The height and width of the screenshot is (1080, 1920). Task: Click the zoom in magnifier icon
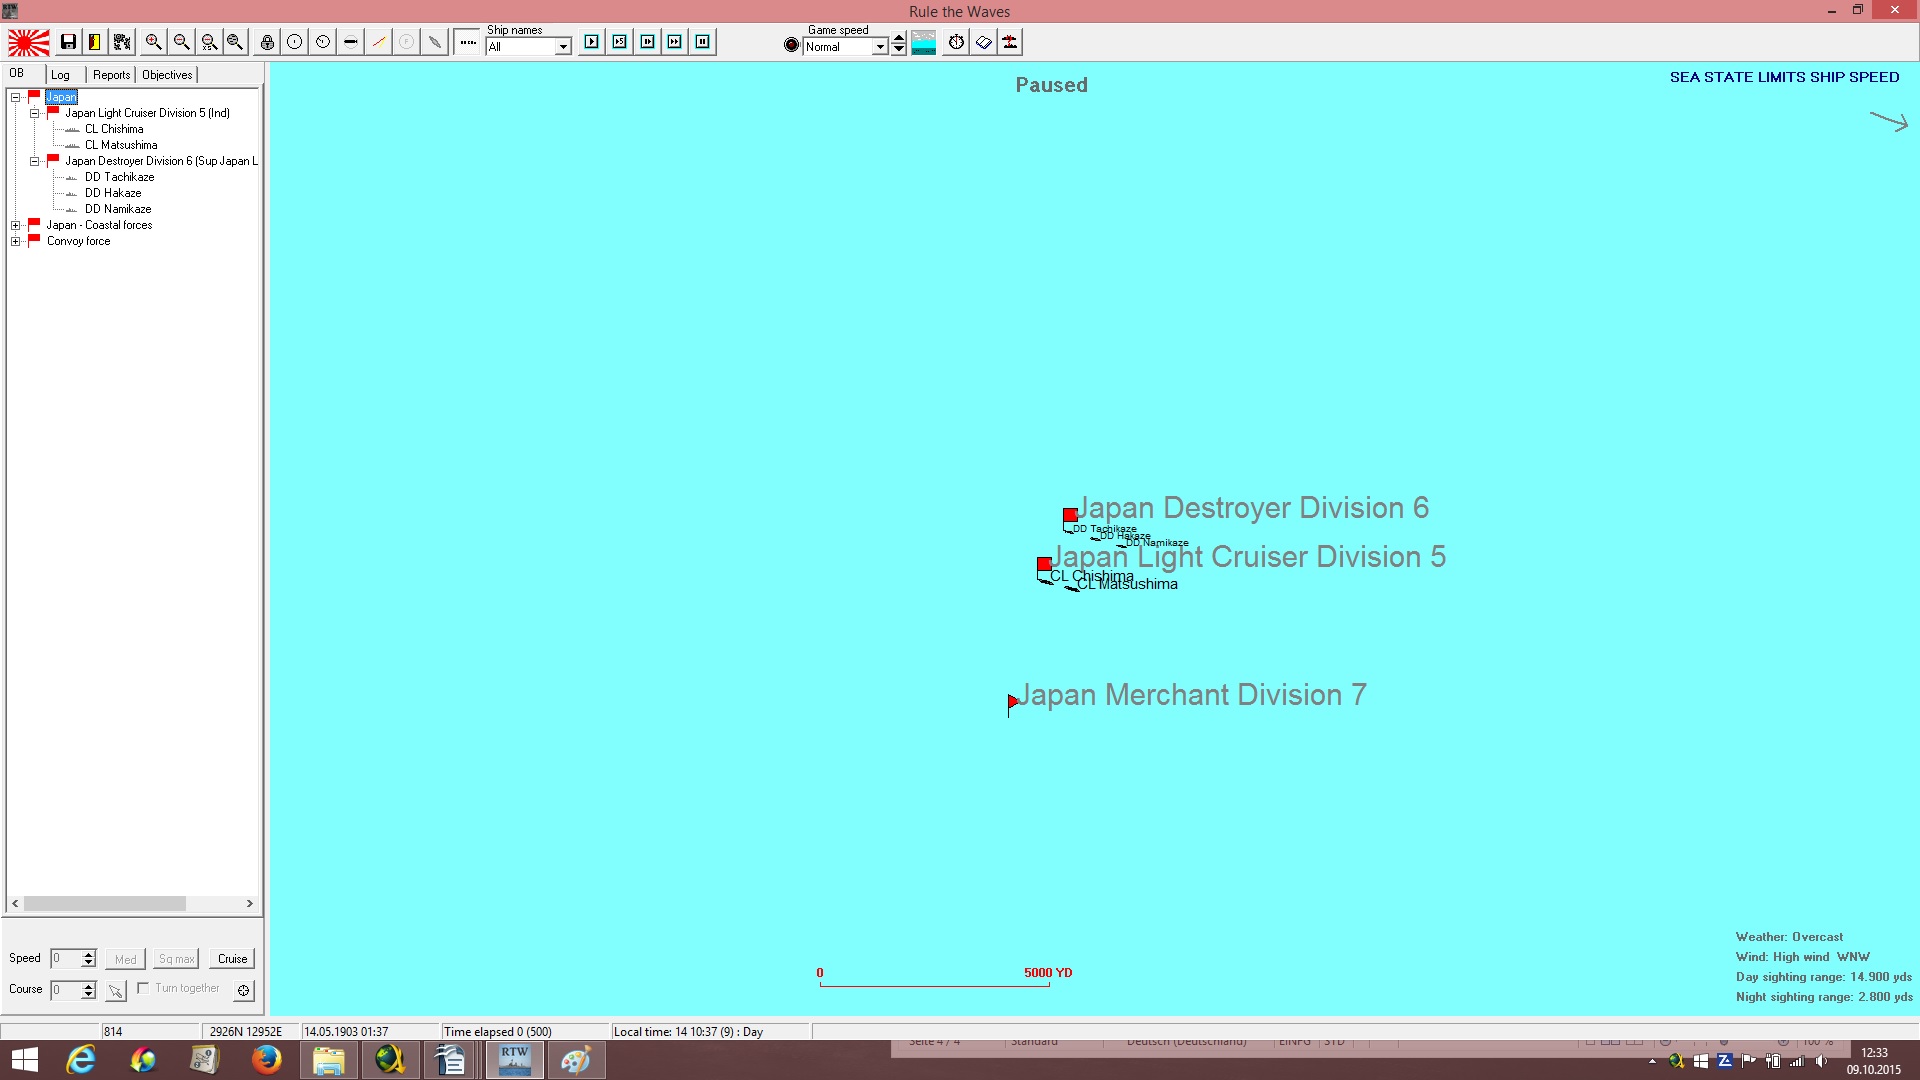point(153,42)
